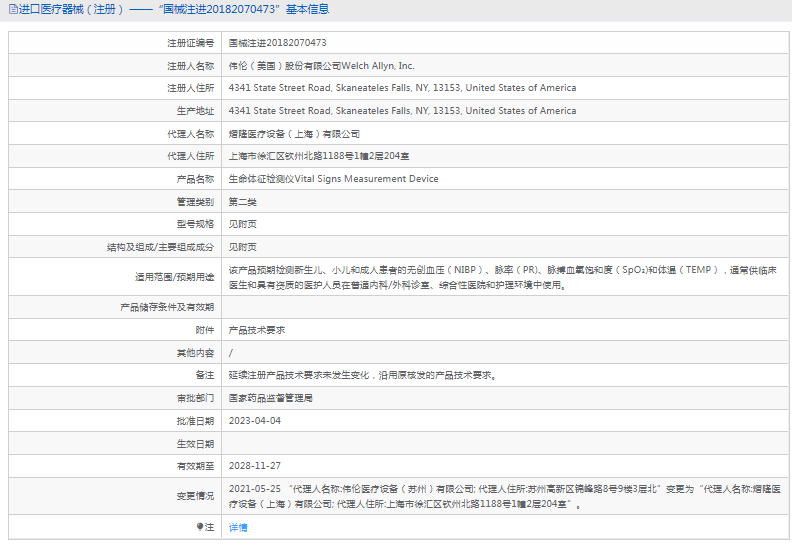Image resolution: width=792 pixels, height=546 pixels.
Task: Click the approval date 2023-04-04
Action: click(254, 420)
